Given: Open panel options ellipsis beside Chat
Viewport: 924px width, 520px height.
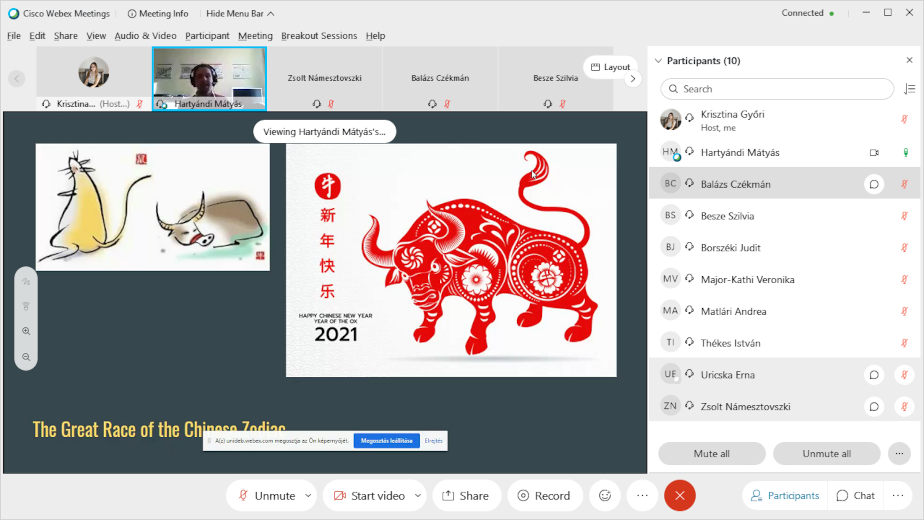Looking at the screenshot, I should coord(898,496).
